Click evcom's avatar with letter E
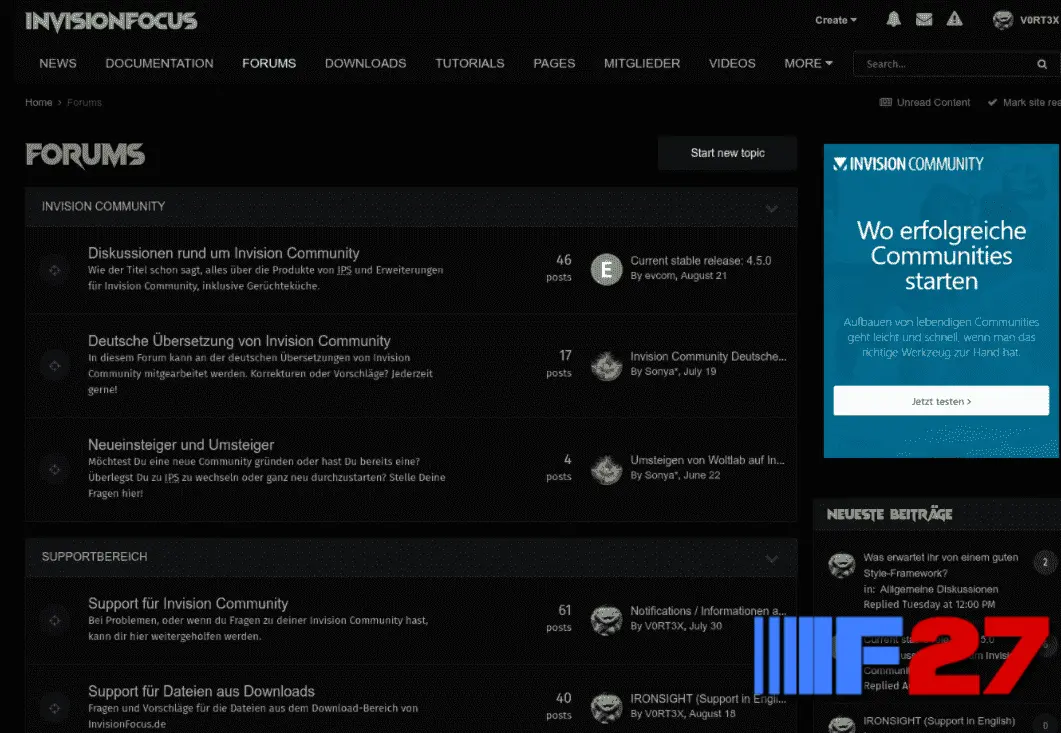The image size is (1061, 733). click(606, 269)
